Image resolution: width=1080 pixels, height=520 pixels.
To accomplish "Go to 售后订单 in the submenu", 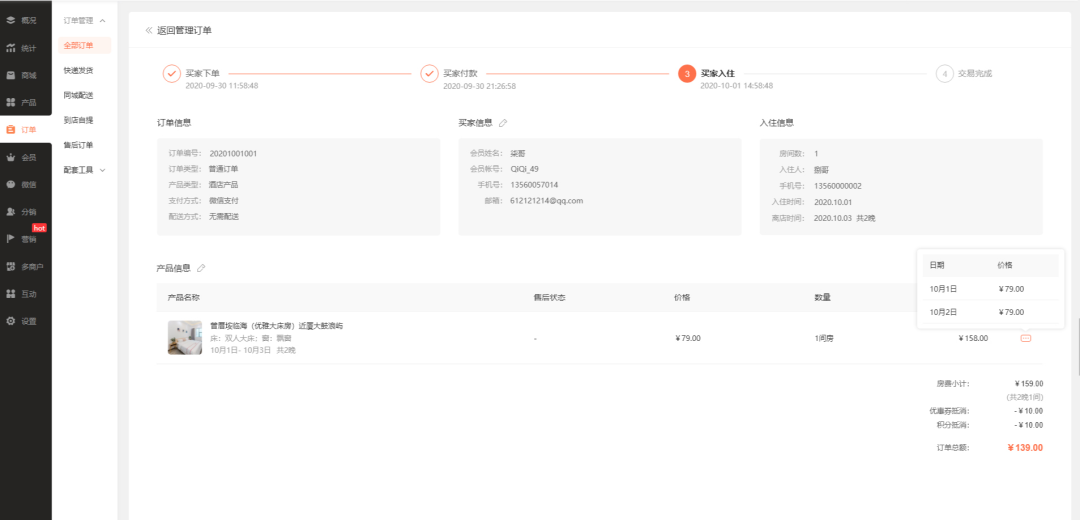I will pos(78,145).
